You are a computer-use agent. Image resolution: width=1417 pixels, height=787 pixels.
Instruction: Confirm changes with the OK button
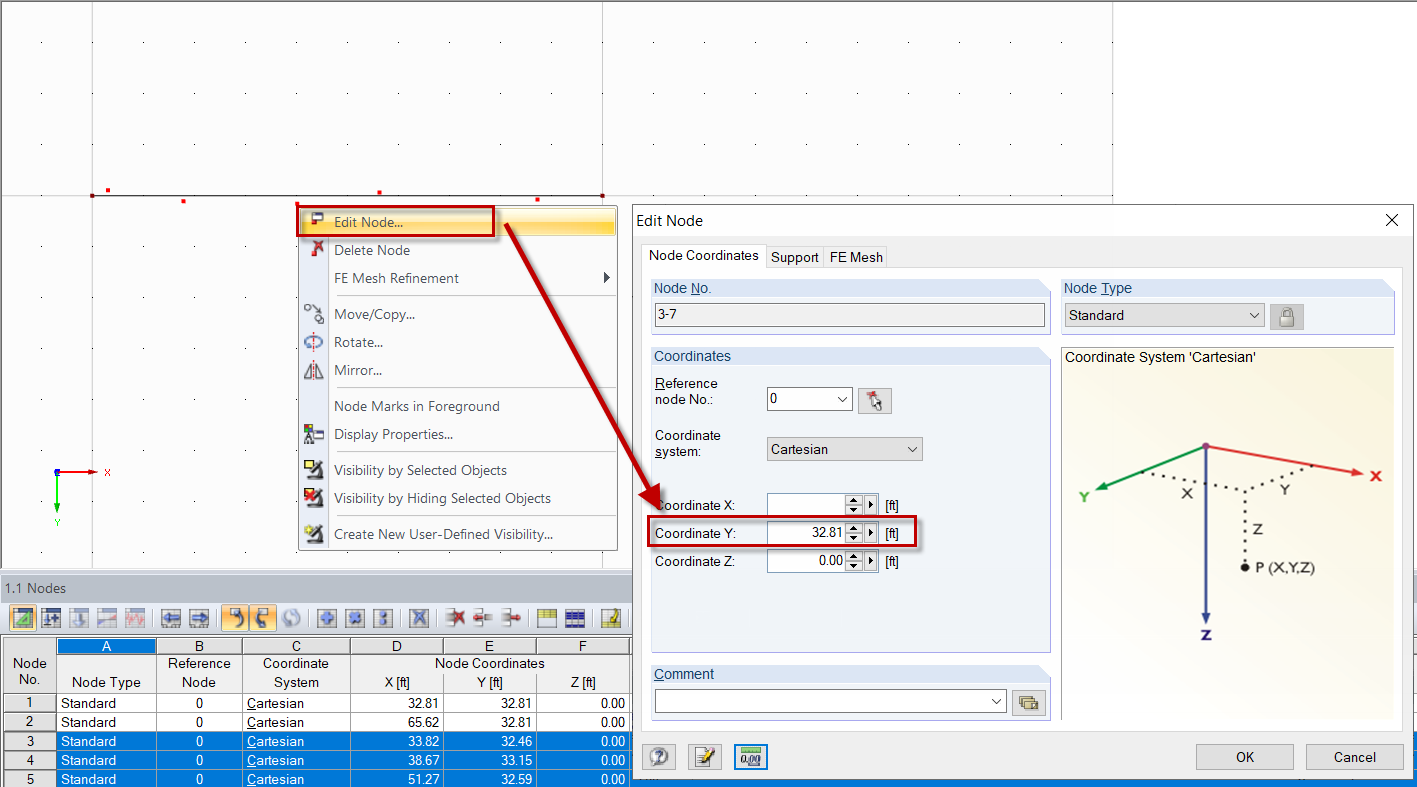click(1244, 757)
